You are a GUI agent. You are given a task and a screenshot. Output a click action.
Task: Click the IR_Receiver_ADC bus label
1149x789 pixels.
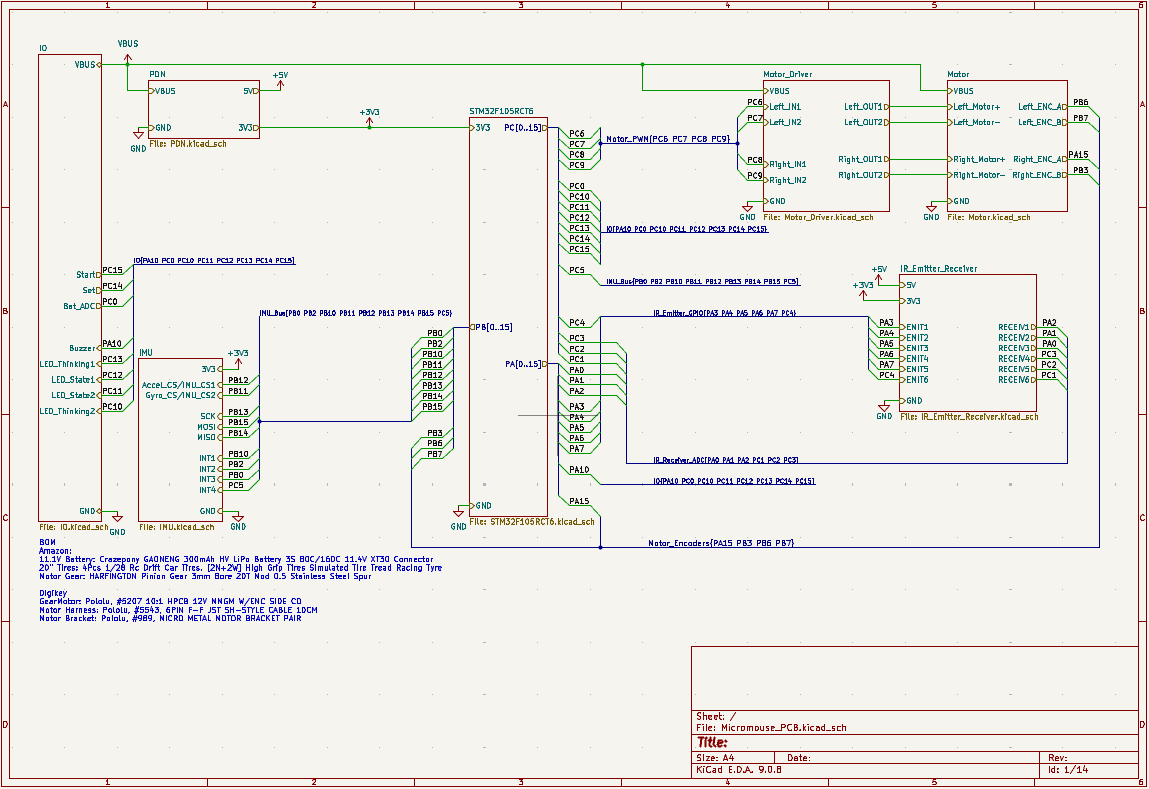725,460
